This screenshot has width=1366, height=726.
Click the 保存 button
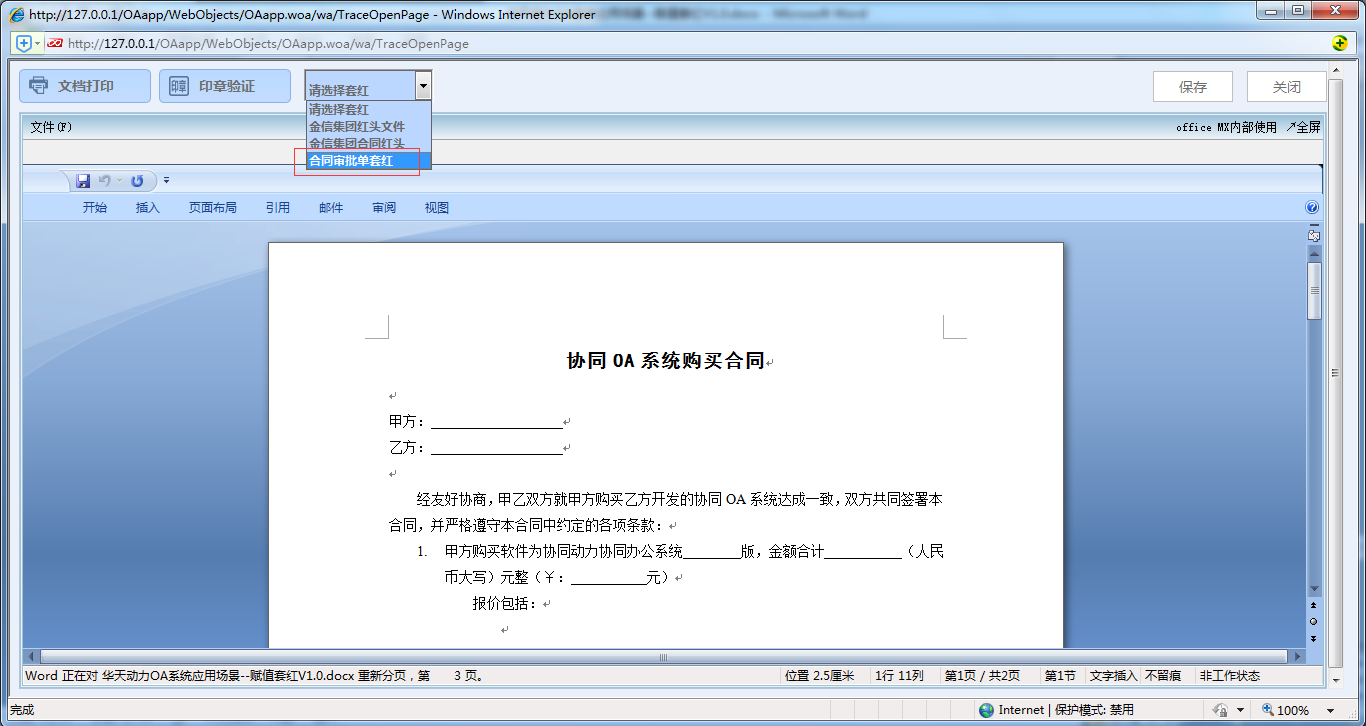tap(1192, 86)
